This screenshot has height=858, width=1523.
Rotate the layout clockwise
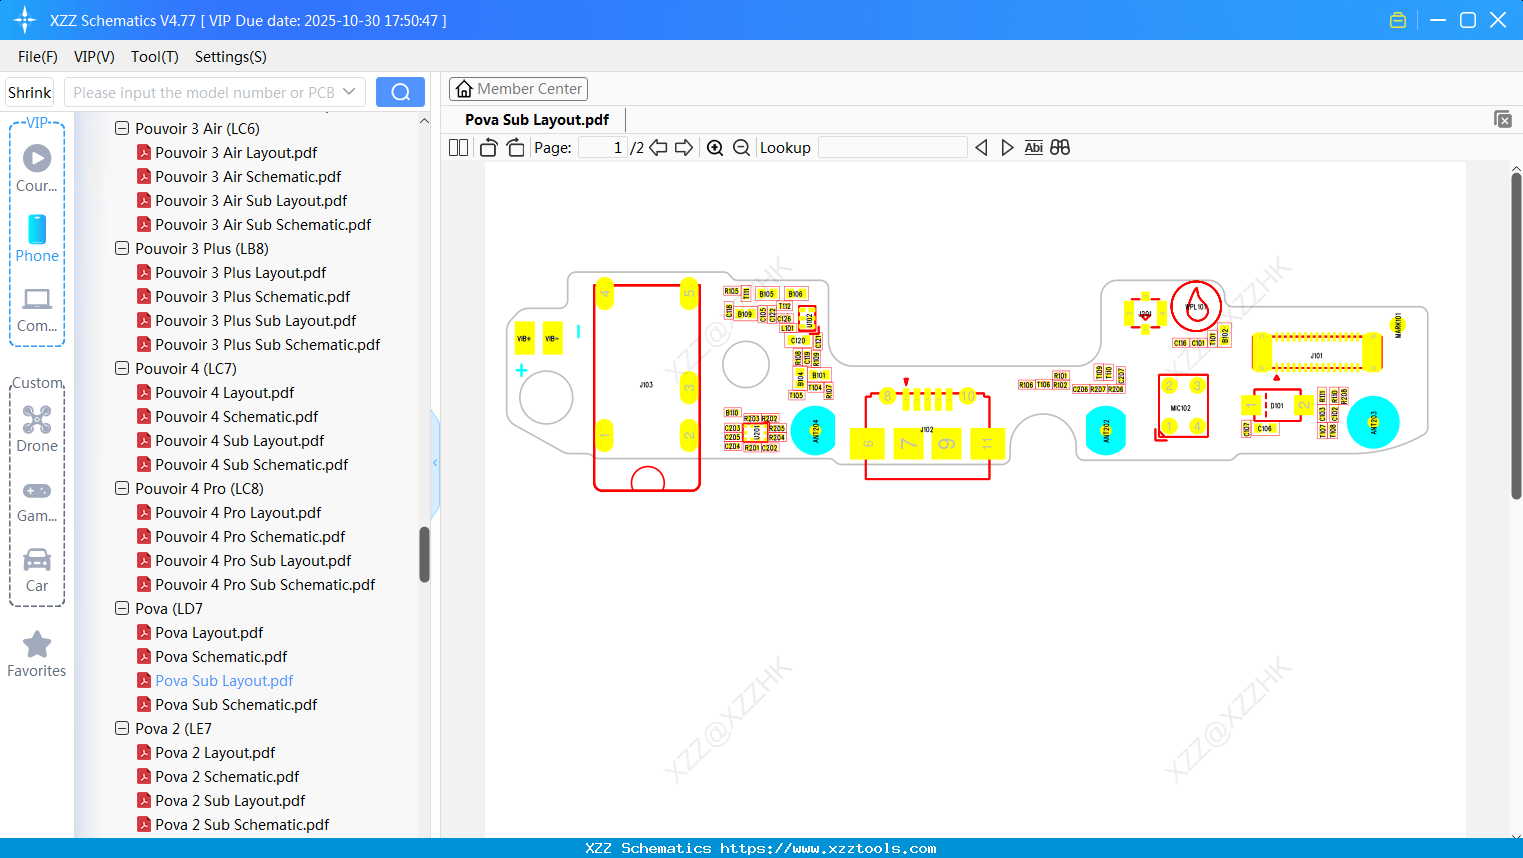click(514, 147)
